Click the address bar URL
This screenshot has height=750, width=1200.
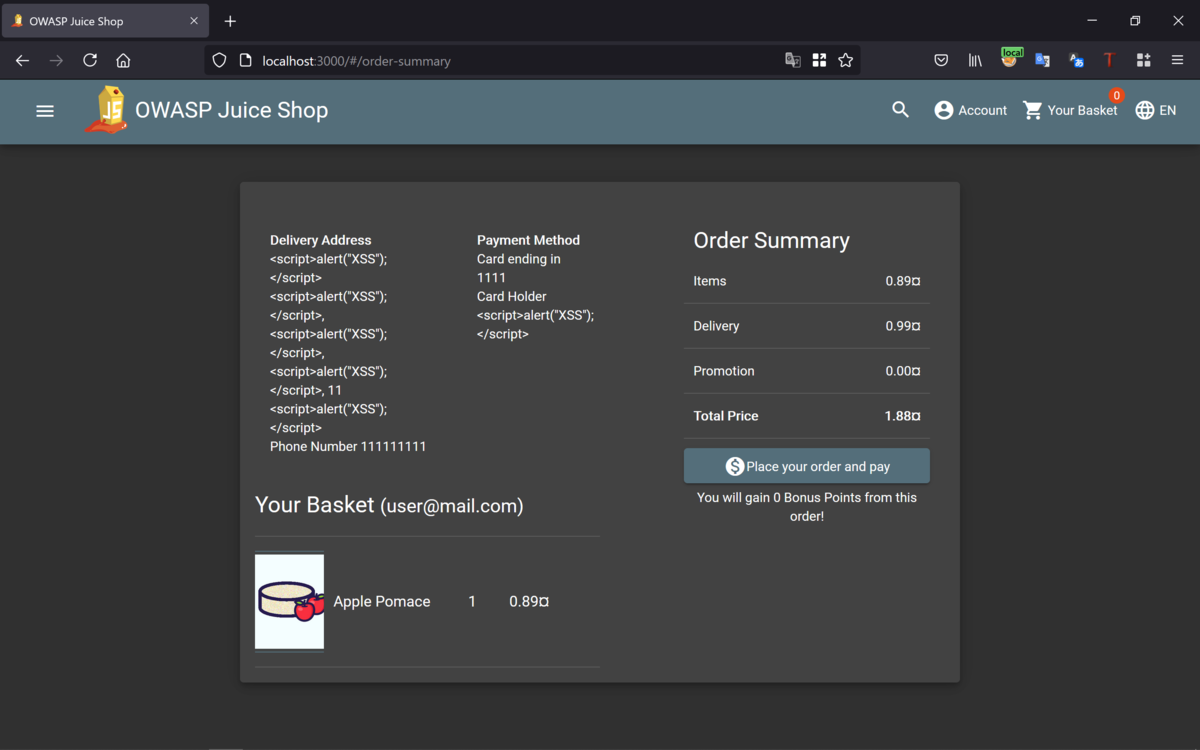coord(356,61)
